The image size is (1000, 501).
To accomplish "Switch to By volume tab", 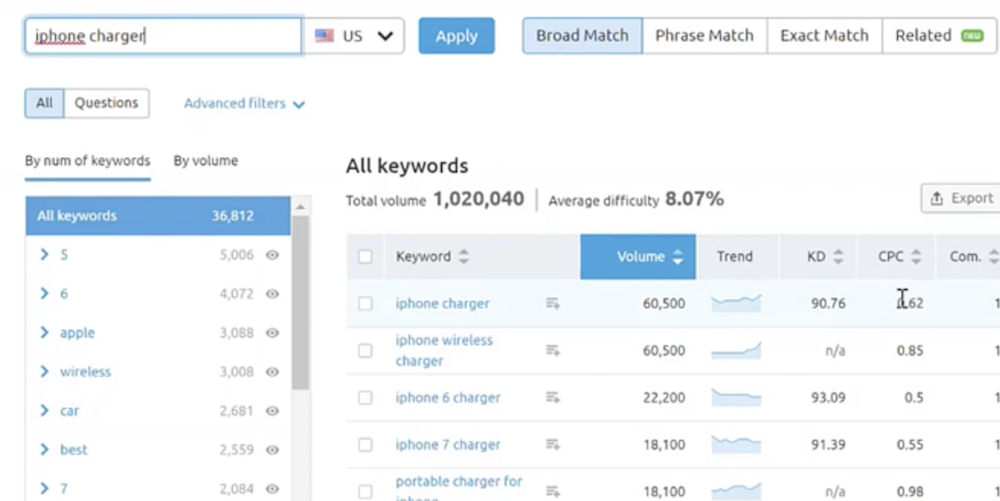I will pyautogui.click(x=205, y=161).
